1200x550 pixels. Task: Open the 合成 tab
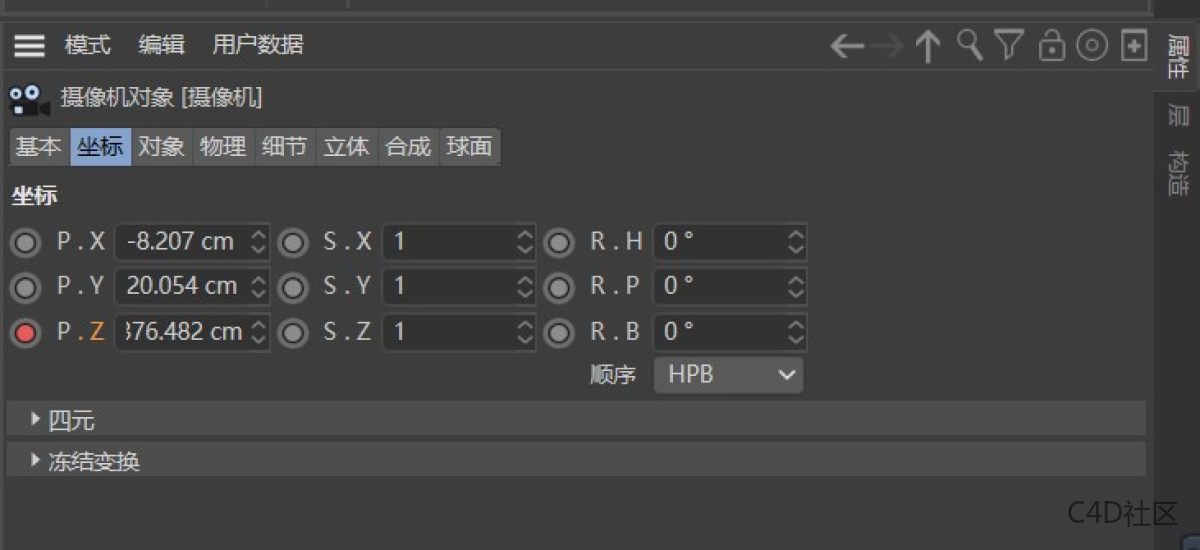(x=408, y=147)
